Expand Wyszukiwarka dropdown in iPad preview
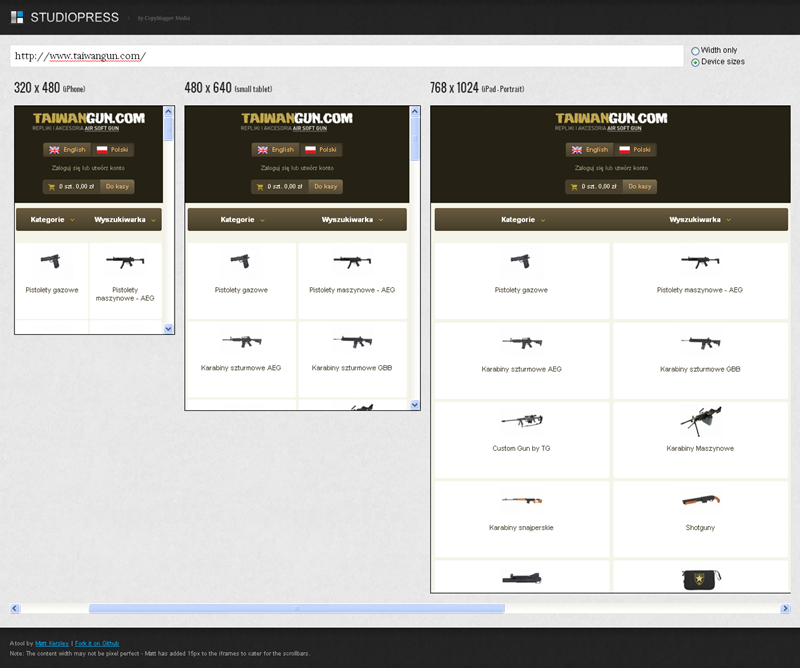 700,219
